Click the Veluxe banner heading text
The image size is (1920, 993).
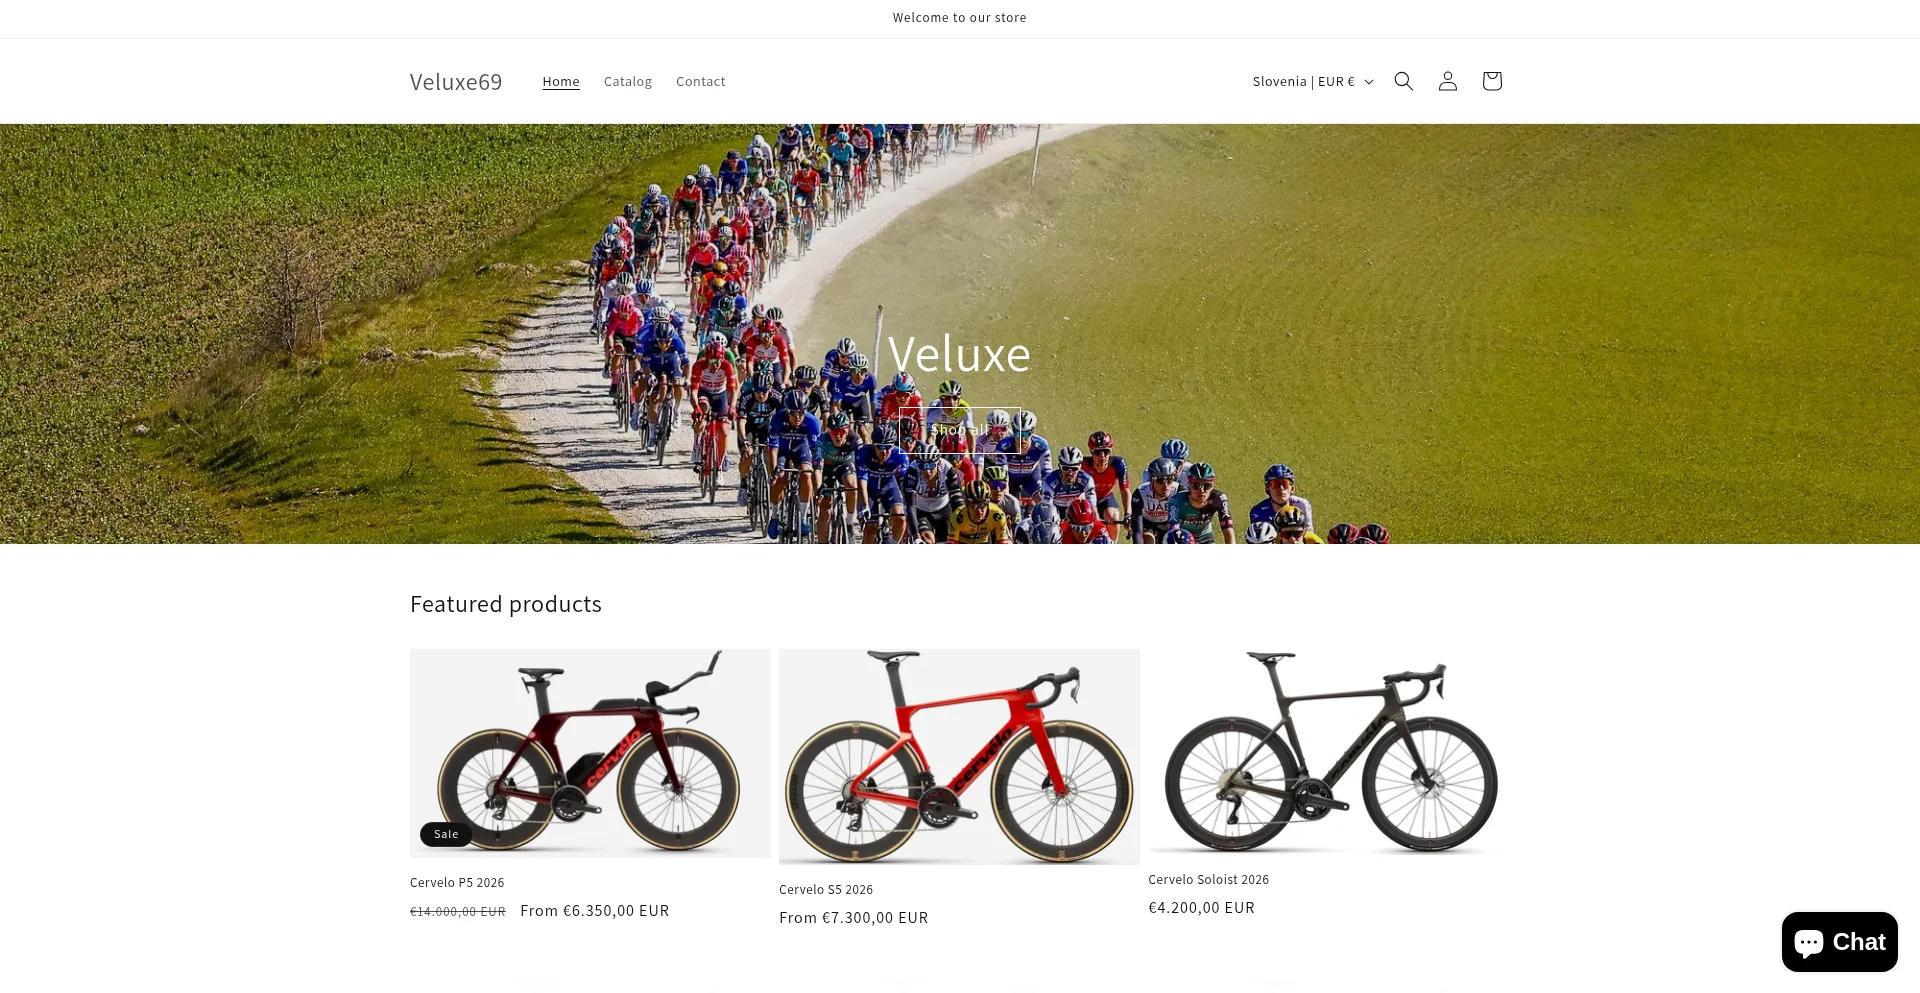959,354
